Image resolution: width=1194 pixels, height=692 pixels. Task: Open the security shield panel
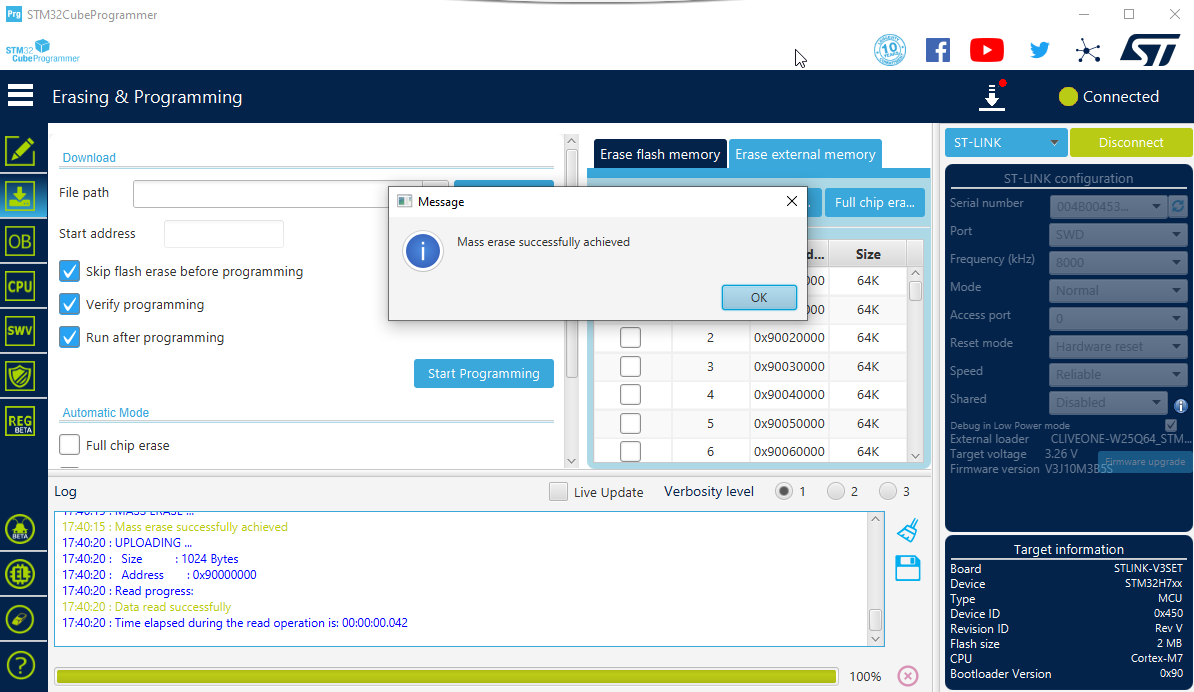click(20, 375)
